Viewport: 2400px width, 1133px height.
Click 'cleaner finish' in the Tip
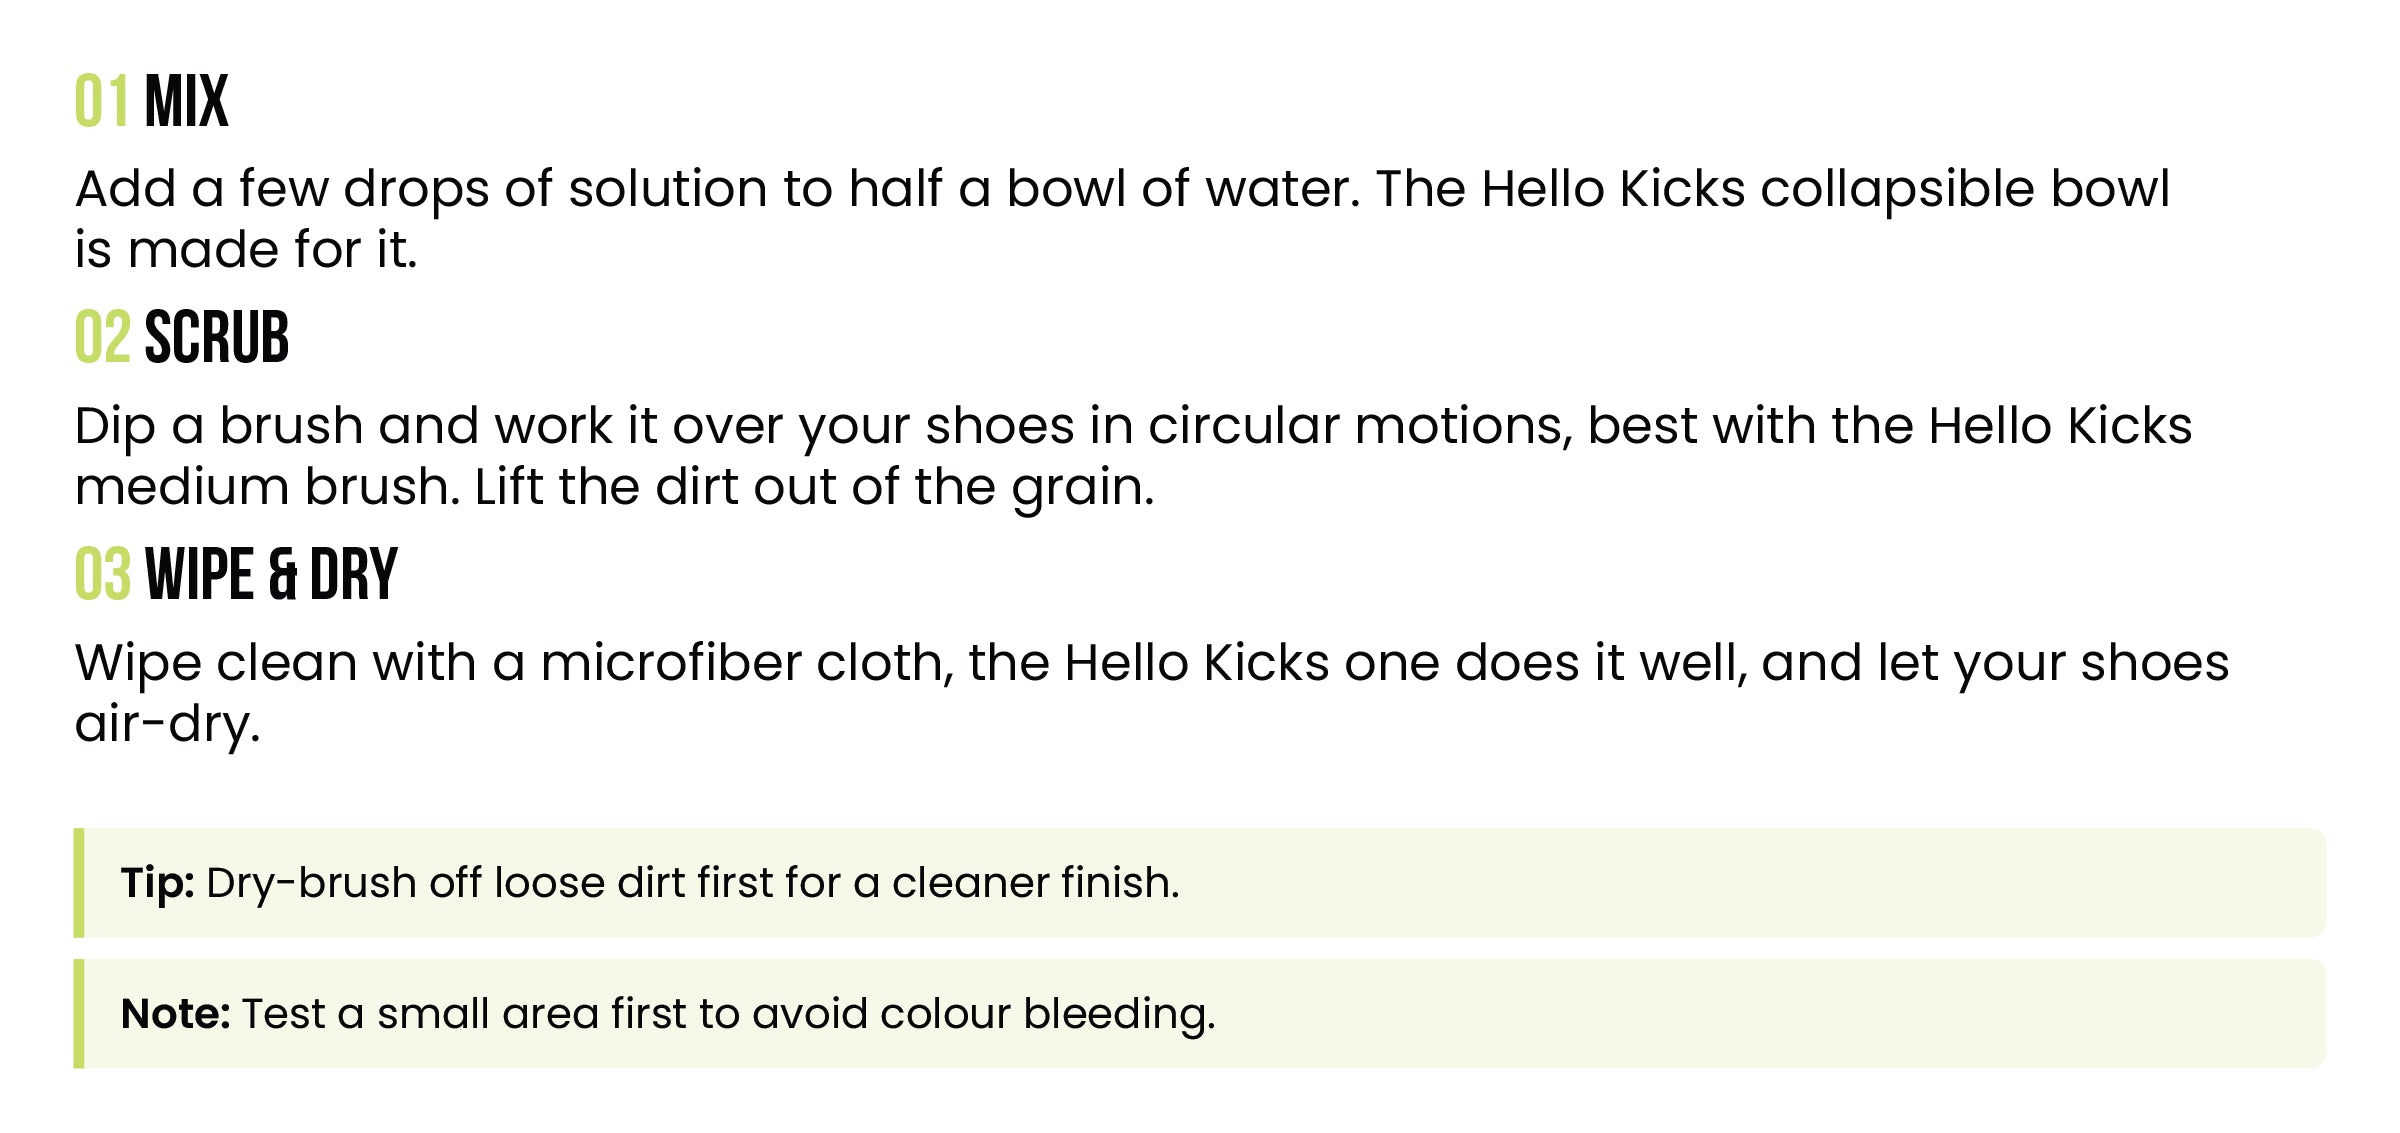pos(1036,883)
